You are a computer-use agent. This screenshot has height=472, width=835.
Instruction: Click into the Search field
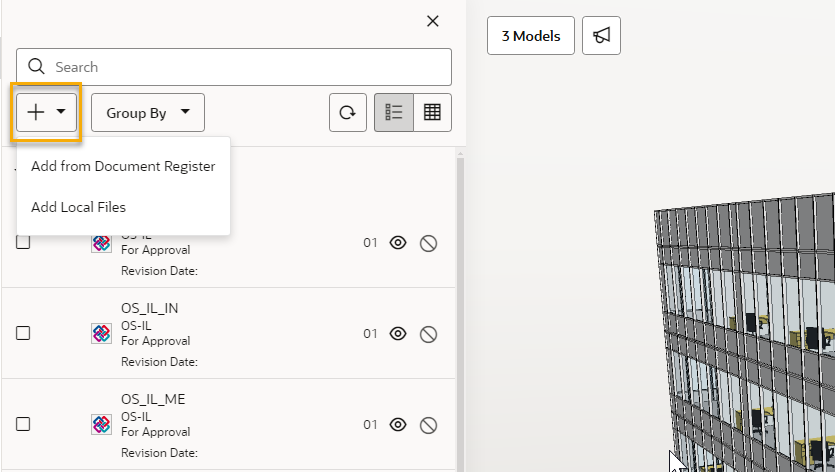[234, 67]
